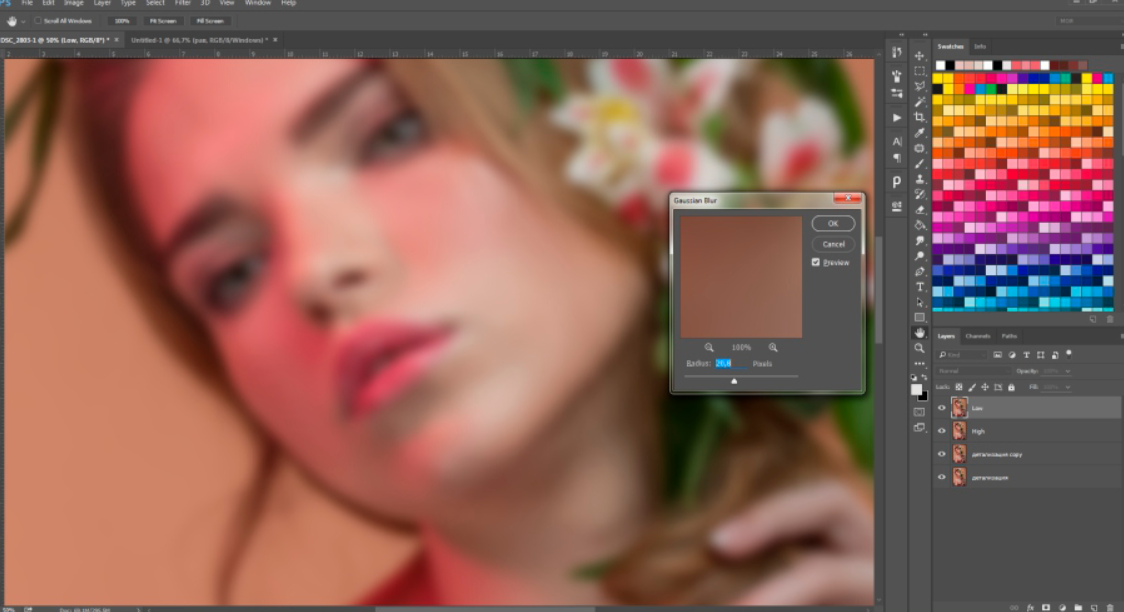Select the Magic Wand tool
Screen dimensions: 1124x612
click(920, 102)
